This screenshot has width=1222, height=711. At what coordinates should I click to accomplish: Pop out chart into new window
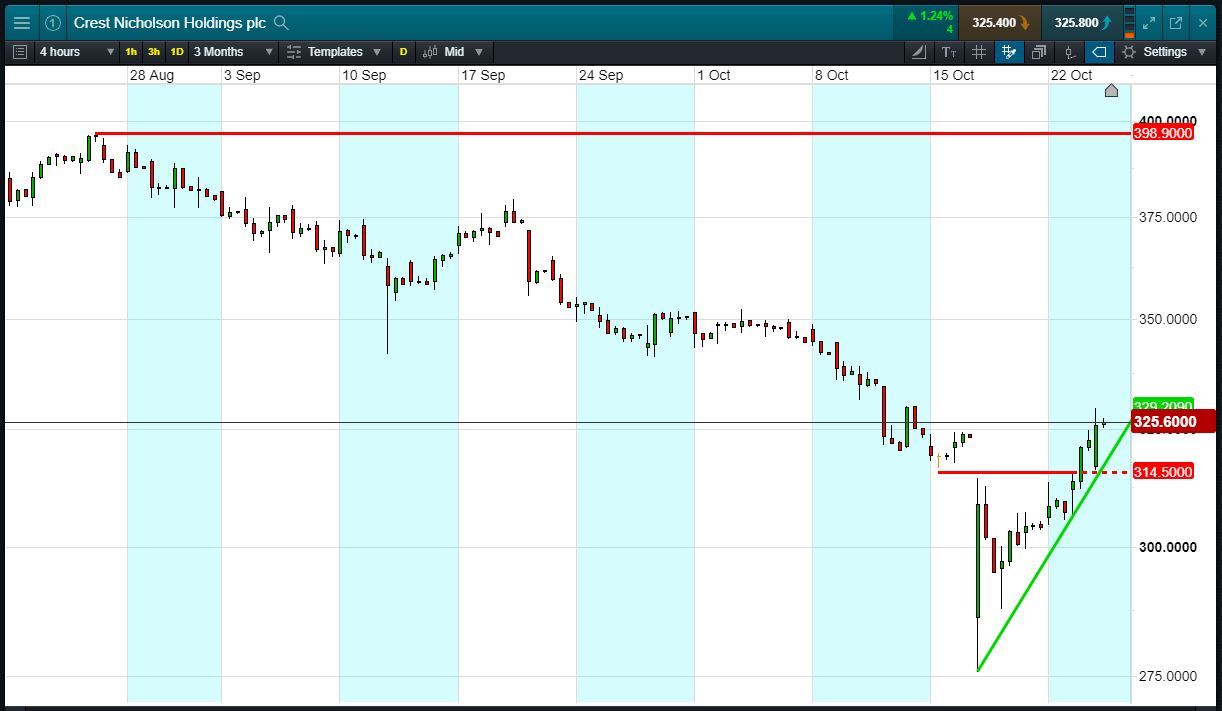(x=1176, y=22)
